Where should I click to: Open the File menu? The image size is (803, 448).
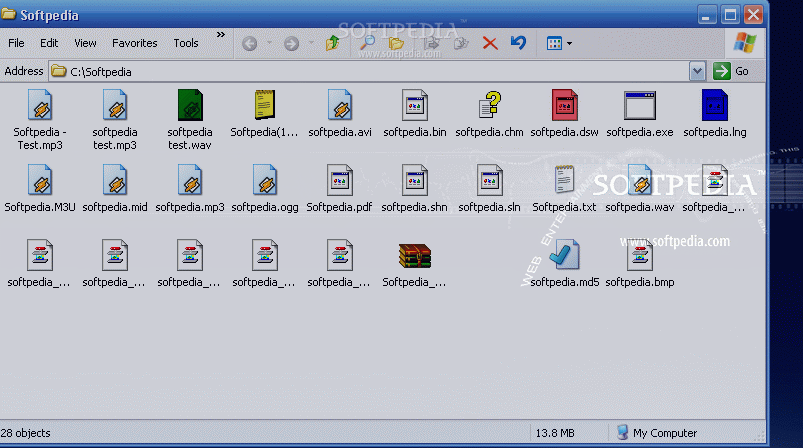[x=16, y=43]
